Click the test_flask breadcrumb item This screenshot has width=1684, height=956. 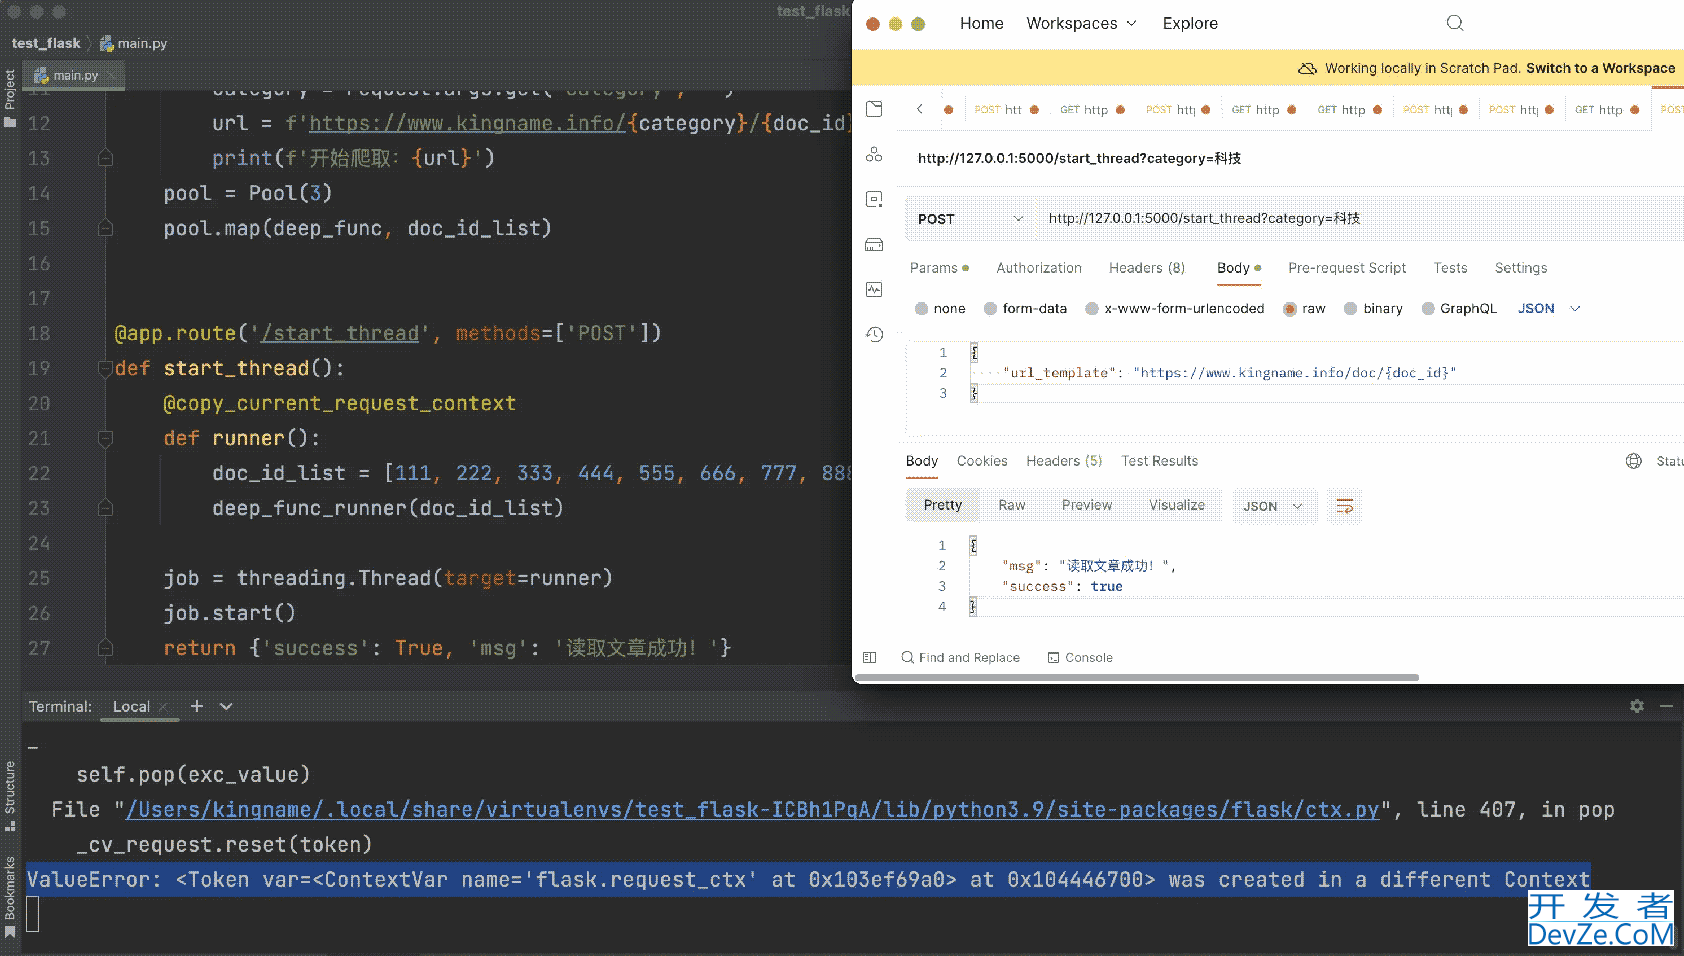(x=46, y=43)
